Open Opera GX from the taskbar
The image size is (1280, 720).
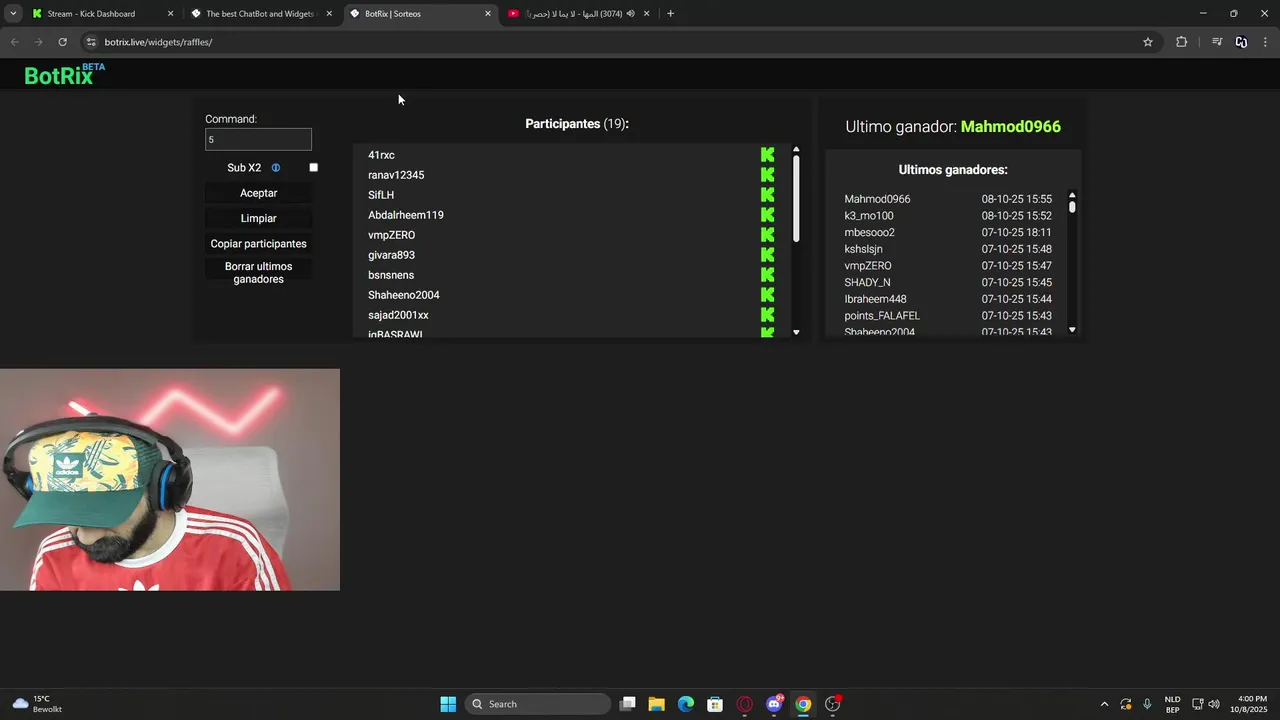(x=744, y=704)
